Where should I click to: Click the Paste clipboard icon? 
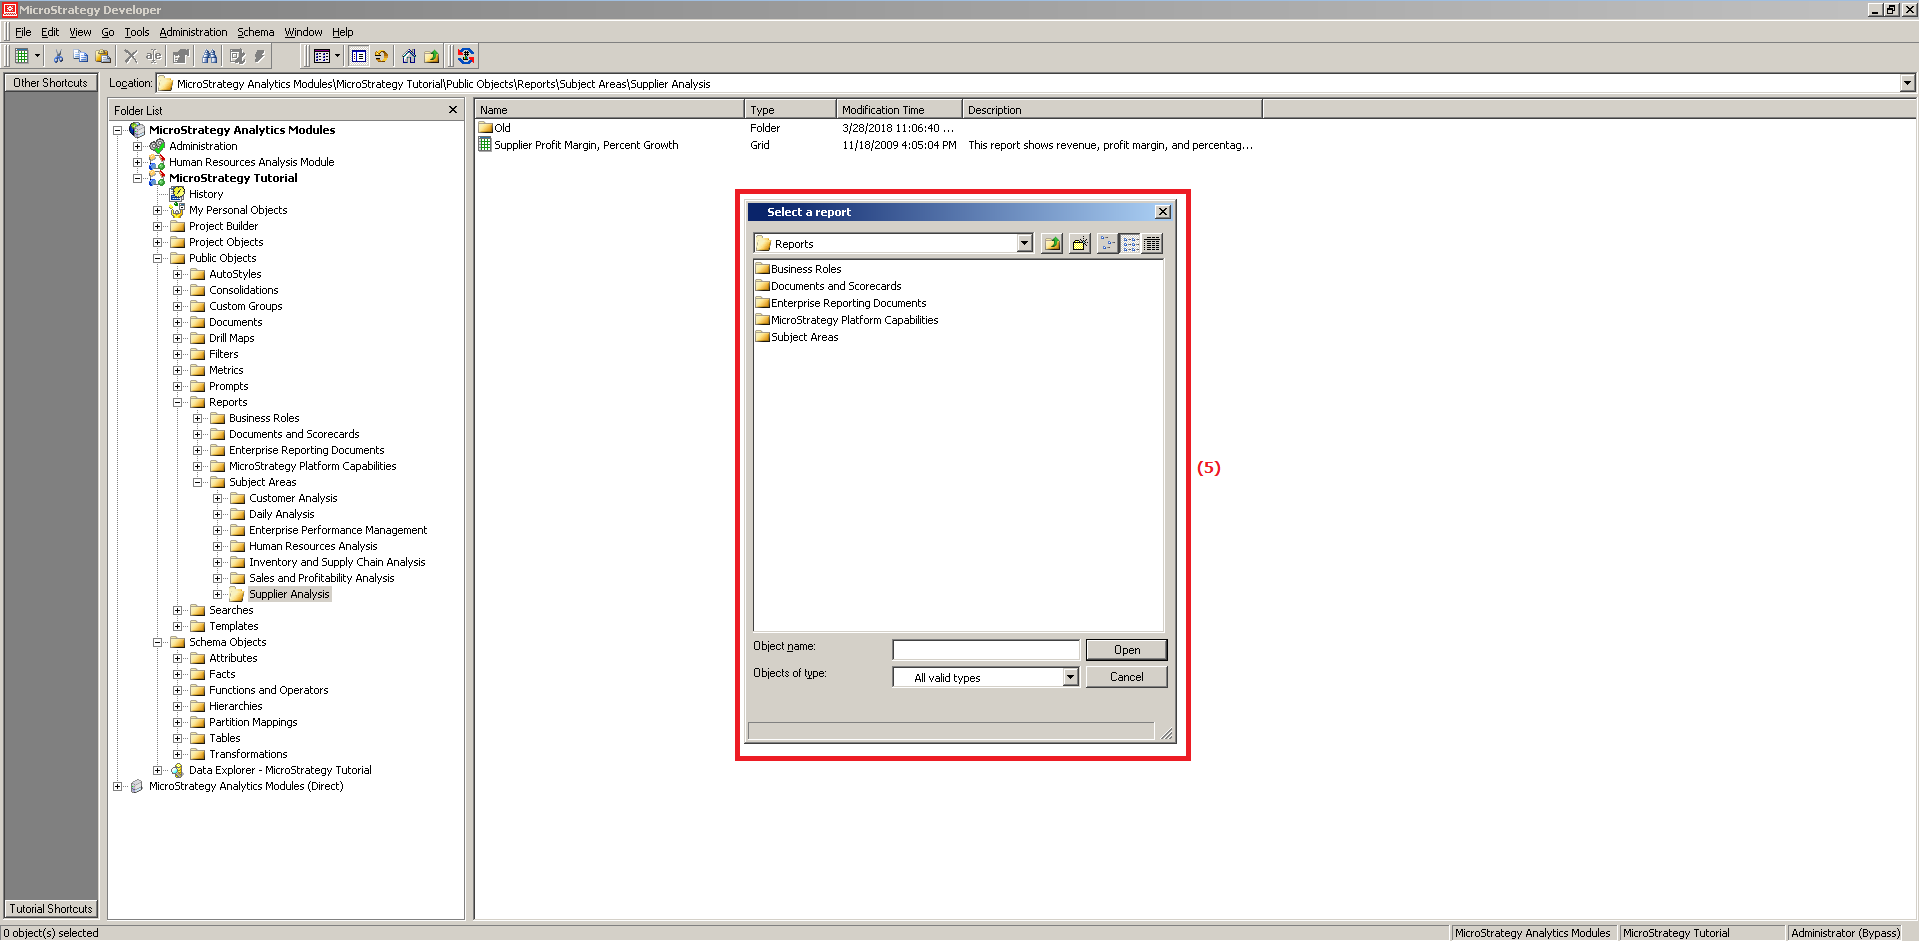[102, 56]
